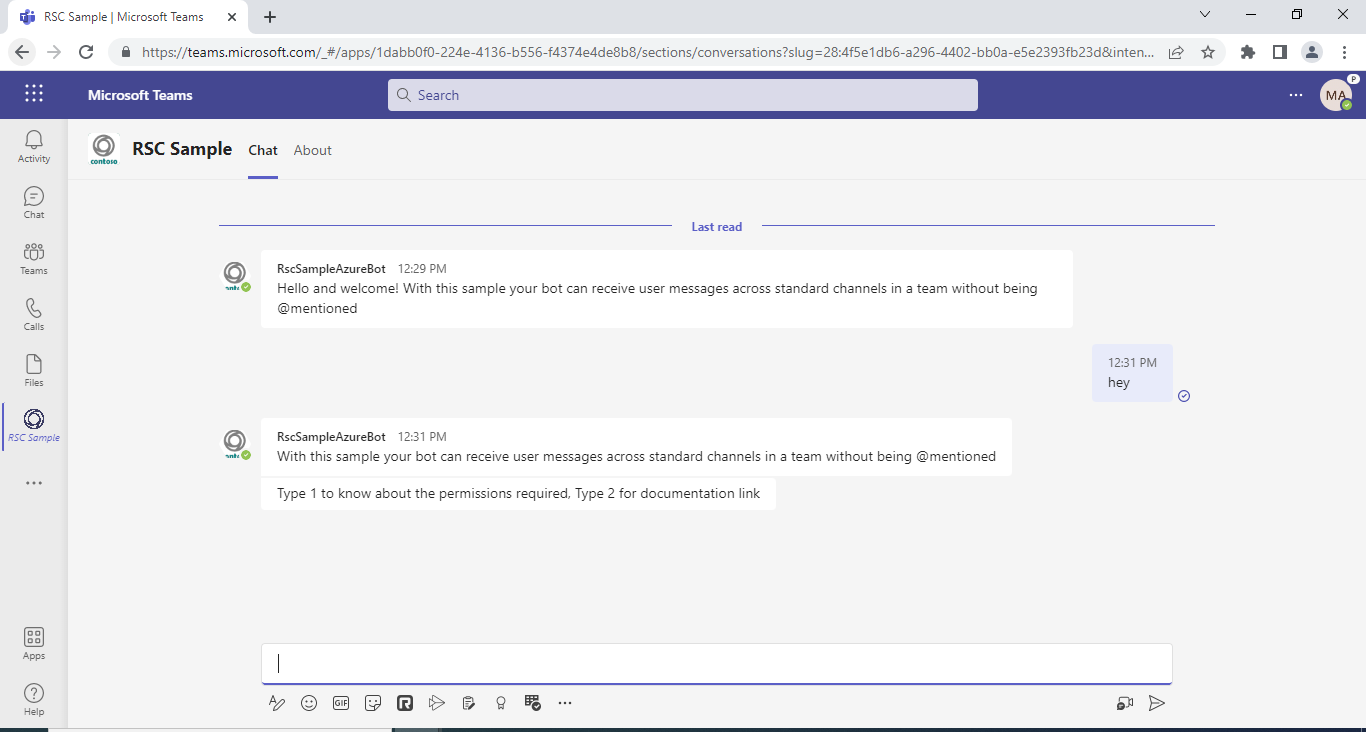The width and height of the screenshot is (1366, 732).
Task: Share this page from the address bar
Action: [1177, 52]
